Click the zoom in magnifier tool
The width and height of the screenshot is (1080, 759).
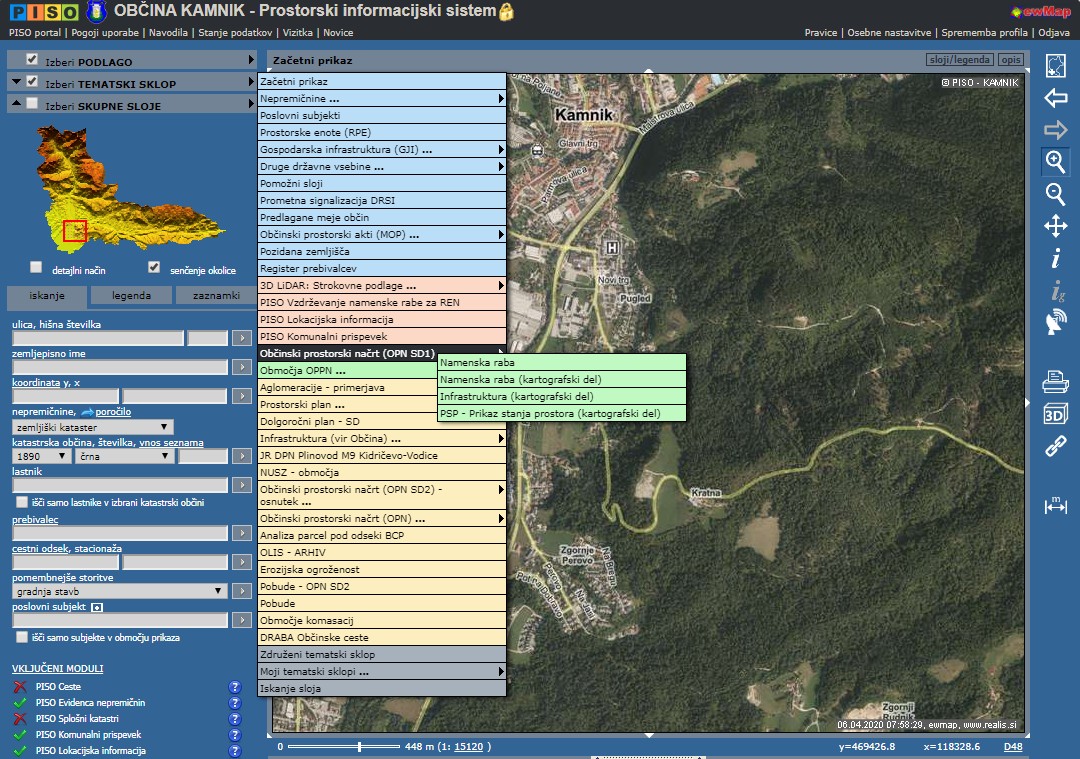[1055, 162]
